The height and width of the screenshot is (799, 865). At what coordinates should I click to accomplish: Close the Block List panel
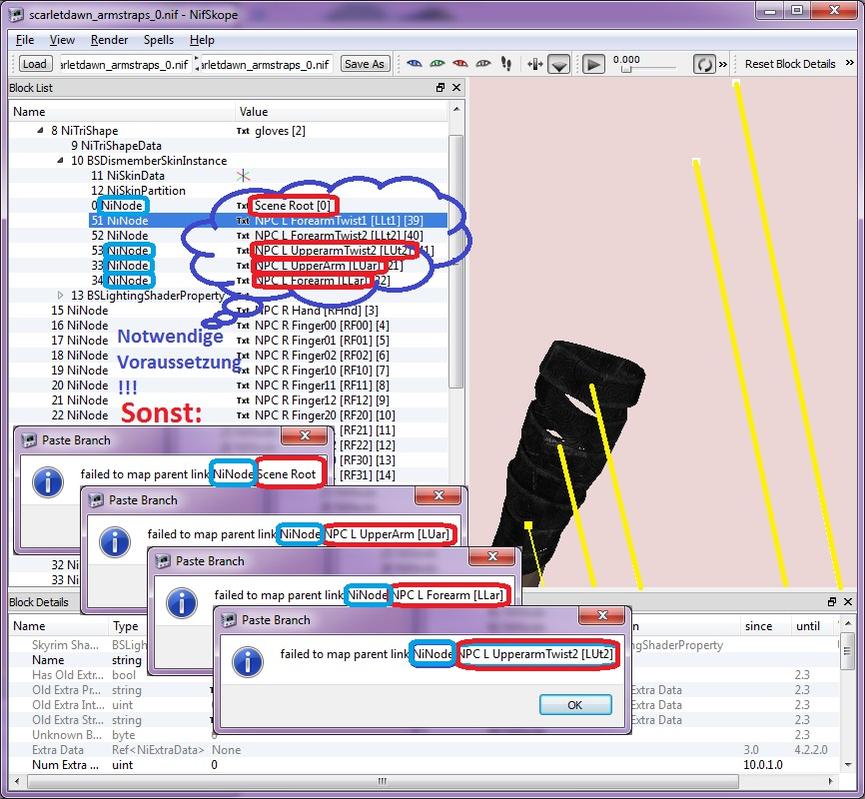point(456,88)
